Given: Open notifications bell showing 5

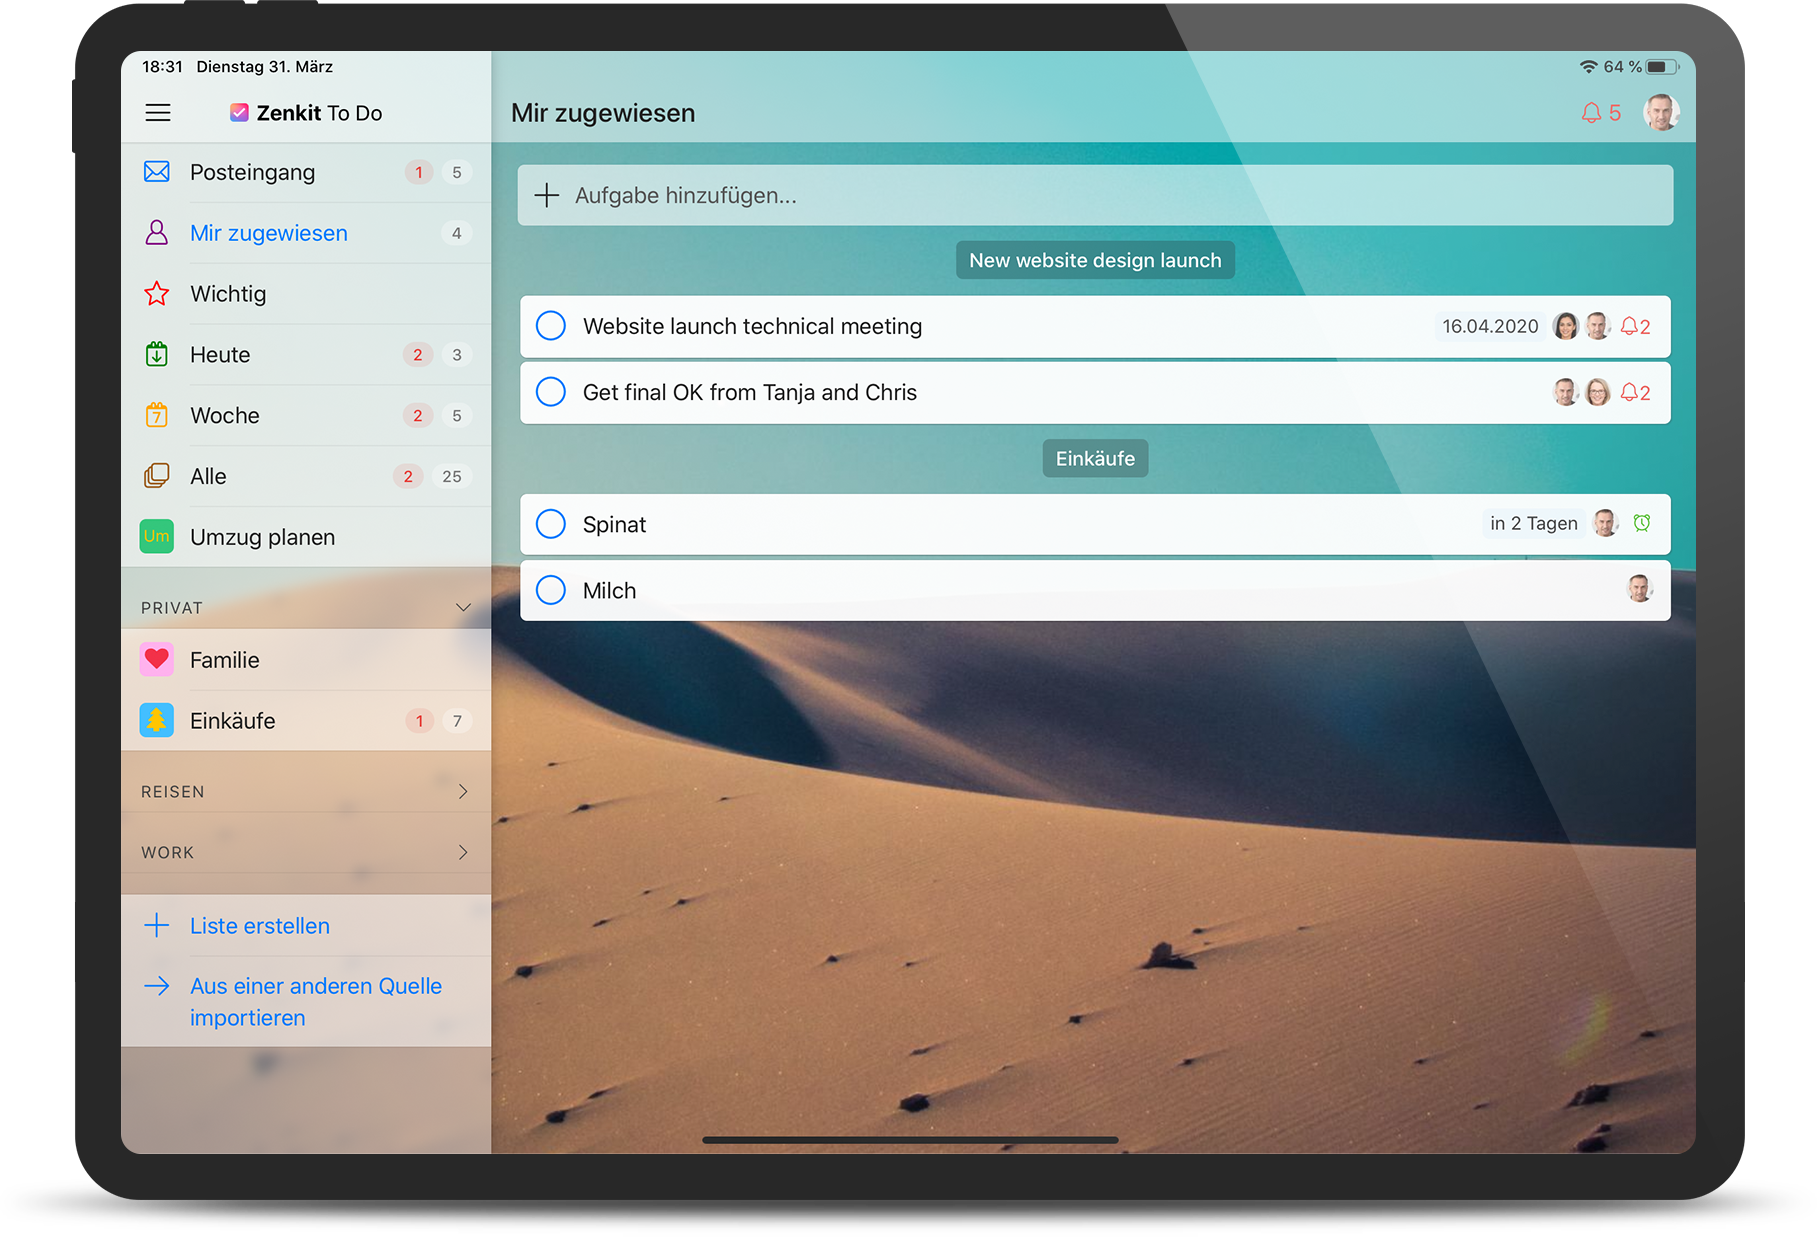Looking at the screenshot, I should 1601,113.
